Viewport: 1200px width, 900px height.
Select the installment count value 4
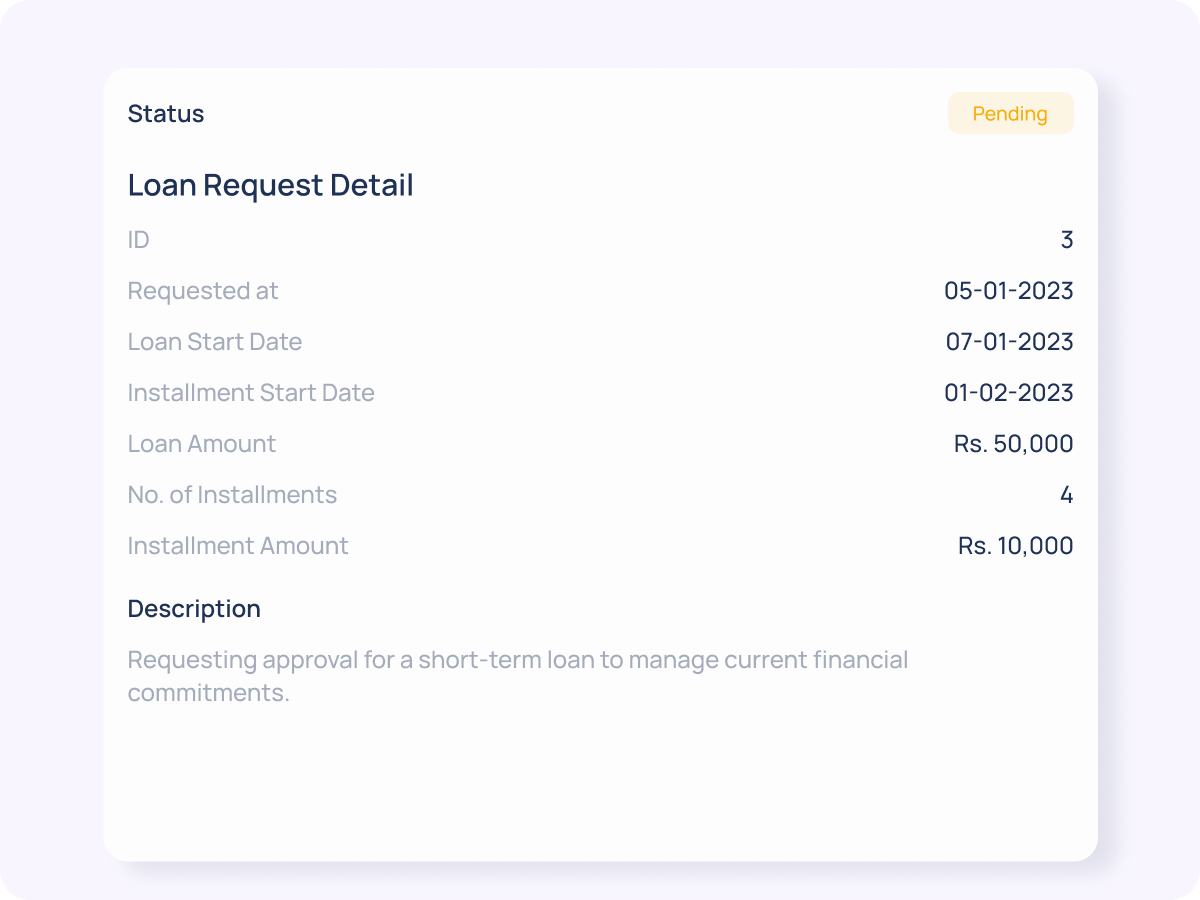tap(1066, 495)
